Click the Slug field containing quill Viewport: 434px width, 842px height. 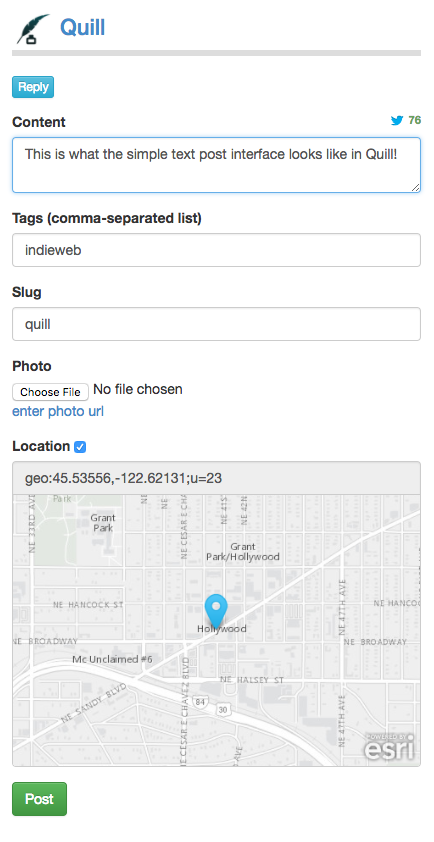pyautogui.click(x=216, y=324)
